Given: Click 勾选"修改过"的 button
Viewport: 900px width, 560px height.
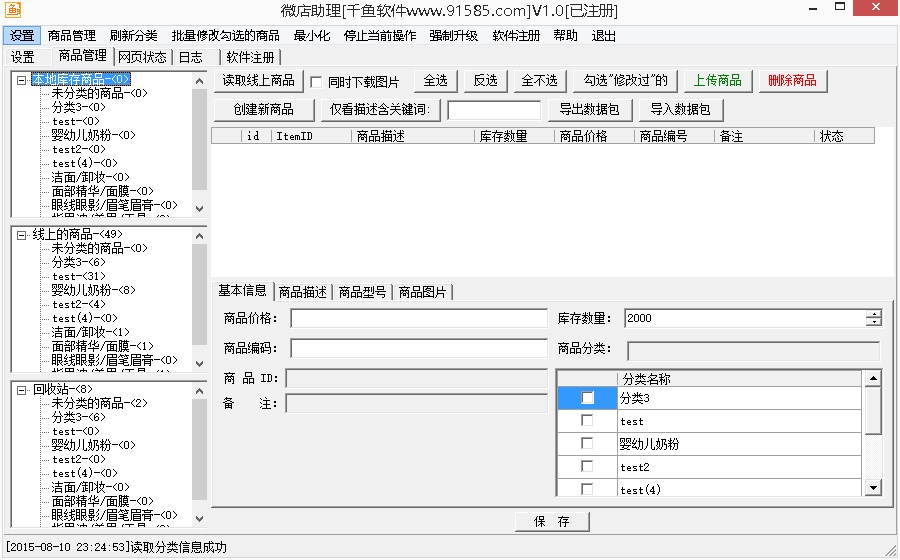Looking at the screenshot, I should pos(626,80).
